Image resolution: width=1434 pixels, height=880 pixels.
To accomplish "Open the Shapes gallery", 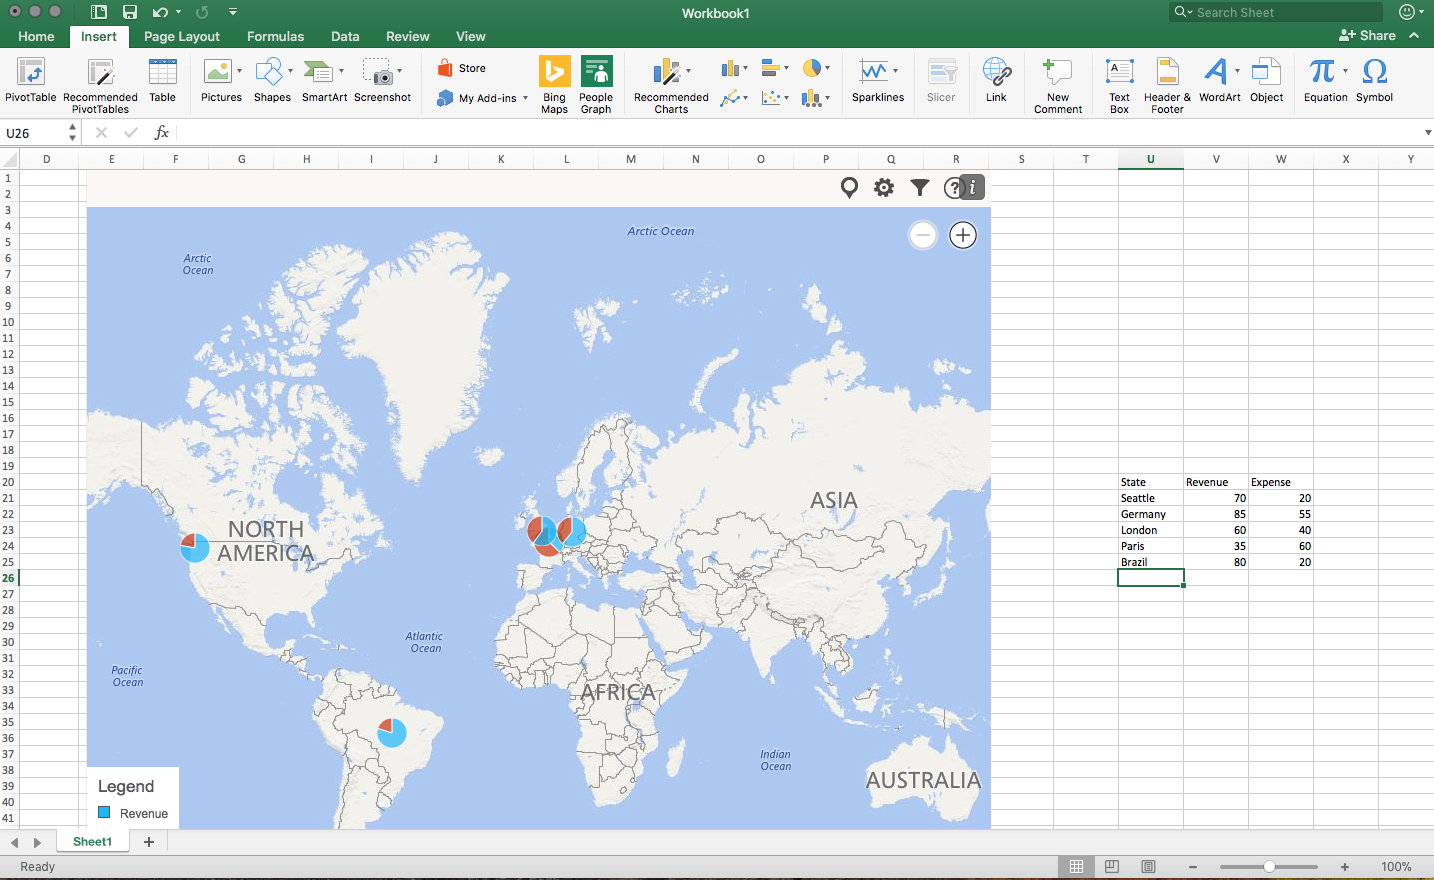I will click(x=272, y=80).
